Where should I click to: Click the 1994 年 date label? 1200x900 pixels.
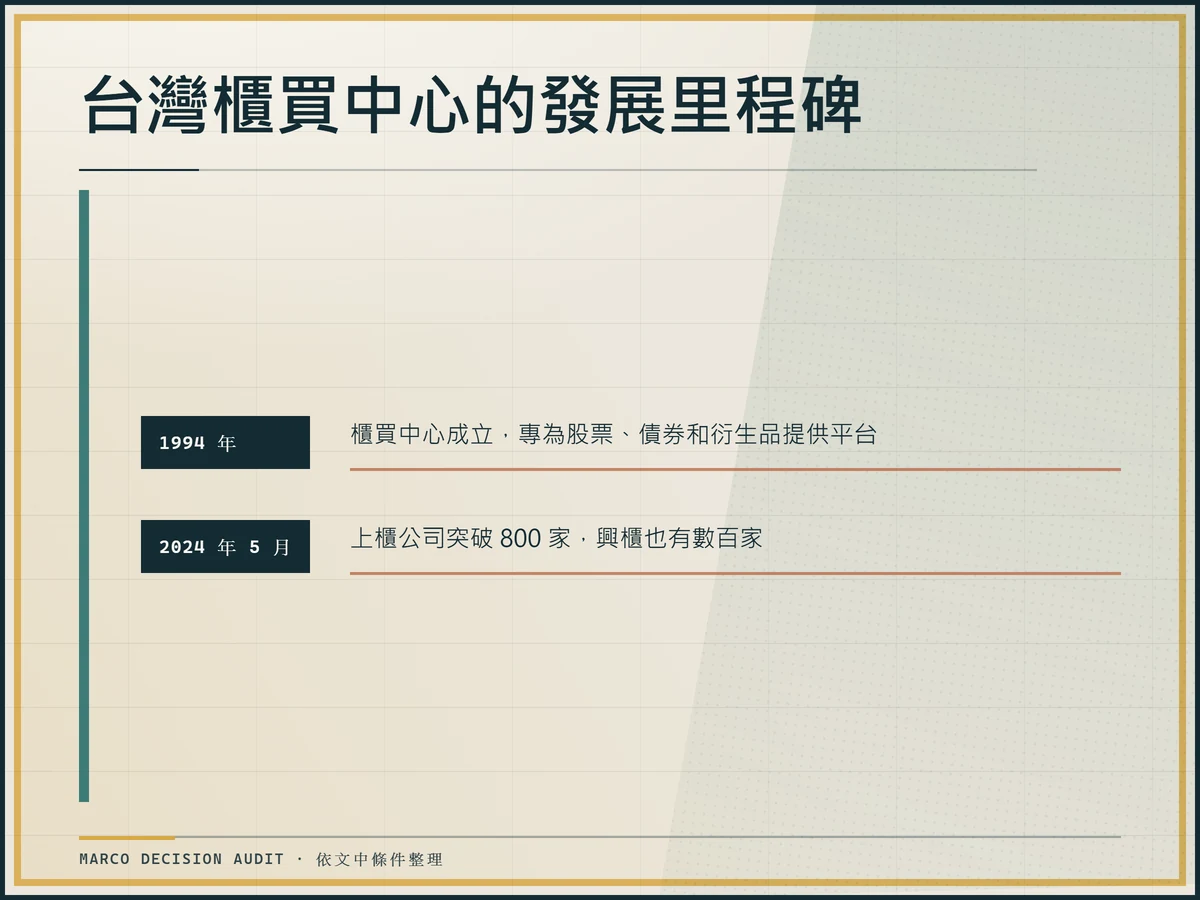coord(225,442)
